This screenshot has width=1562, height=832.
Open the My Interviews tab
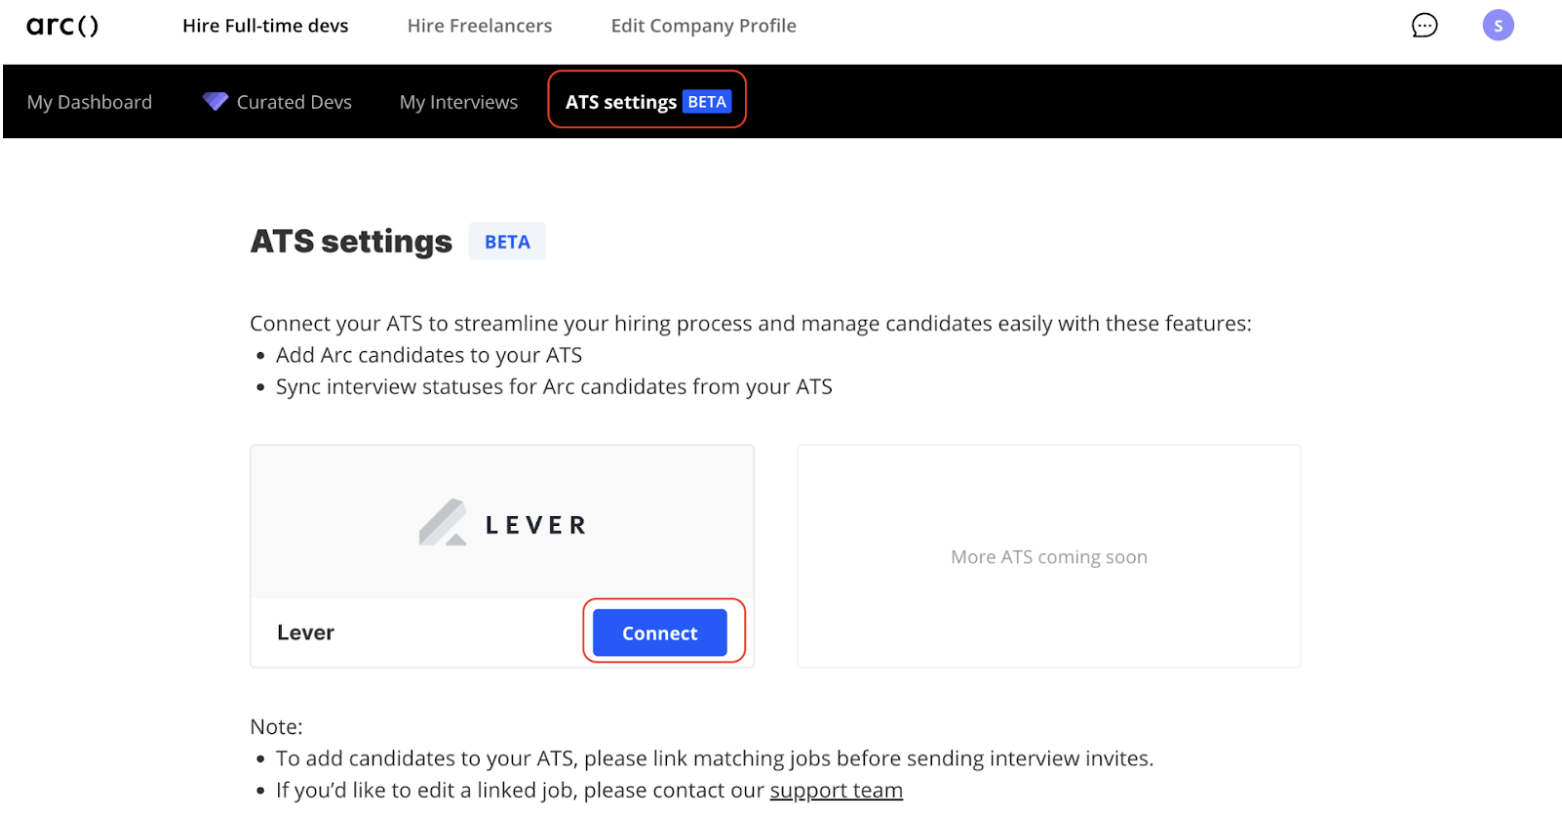pos(458,101)
